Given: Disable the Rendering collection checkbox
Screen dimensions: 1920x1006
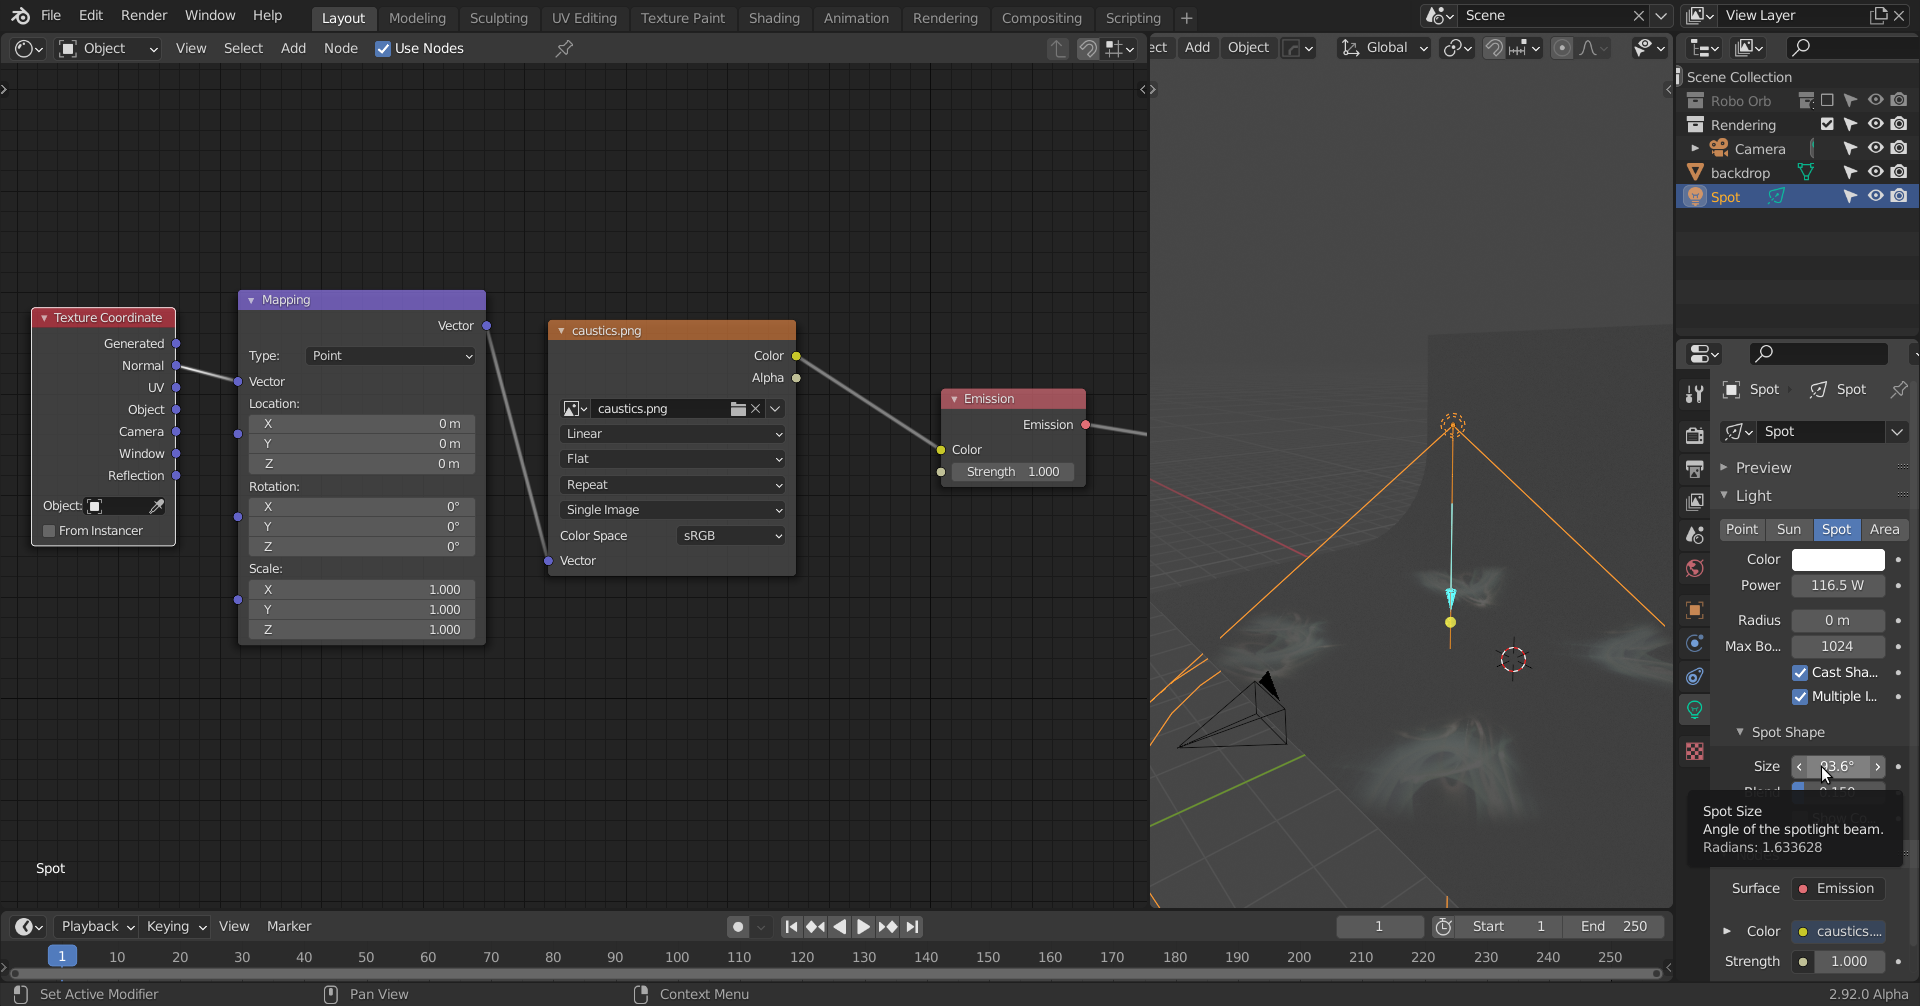Looking at the screenshot, I should [1828, 124].
